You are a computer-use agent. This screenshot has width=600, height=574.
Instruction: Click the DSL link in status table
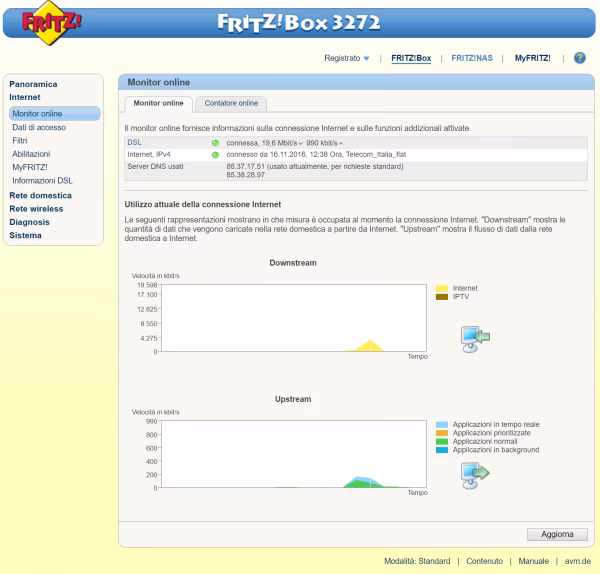click(x=134, y=142)
